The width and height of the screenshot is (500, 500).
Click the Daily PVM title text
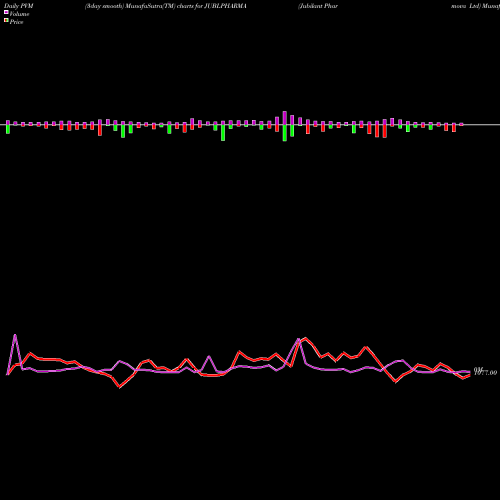pyautogui.click(x=19, y=6)
